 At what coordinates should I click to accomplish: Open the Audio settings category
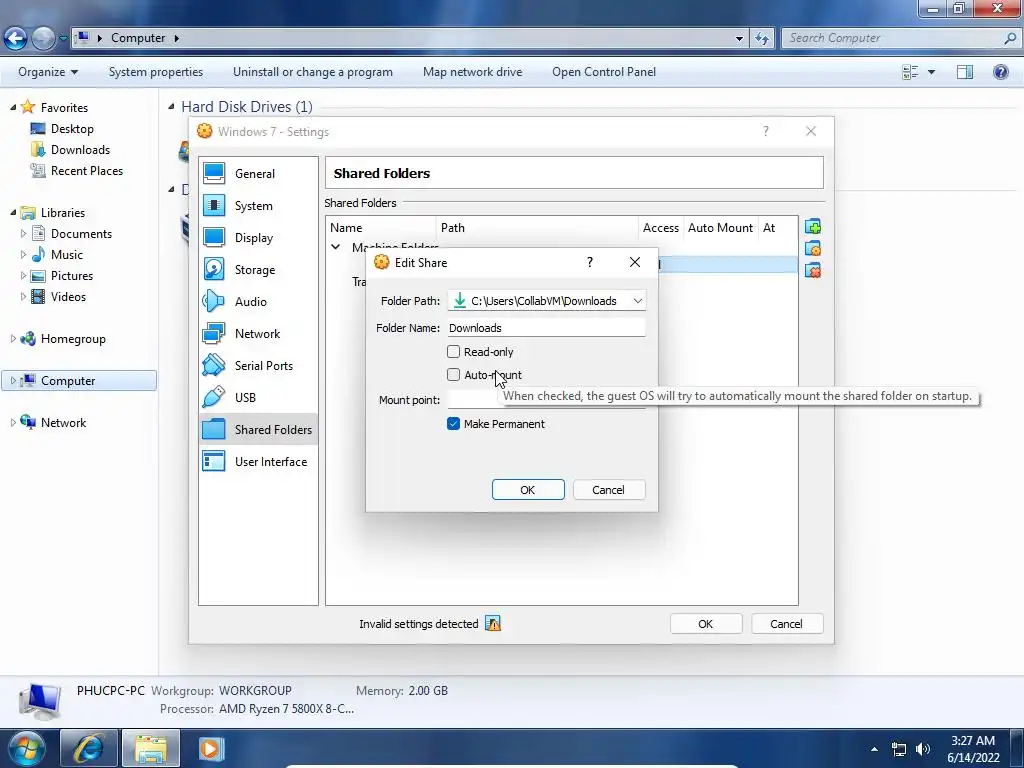[259, 302]
